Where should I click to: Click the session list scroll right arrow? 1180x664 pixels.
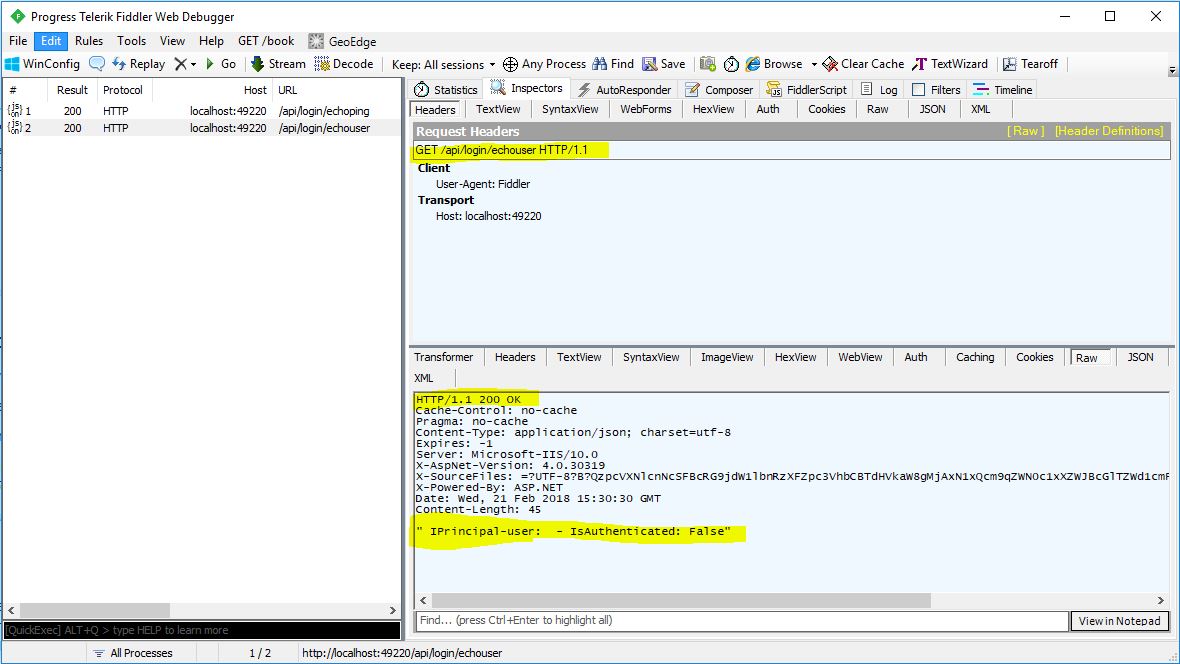point(393,610)
